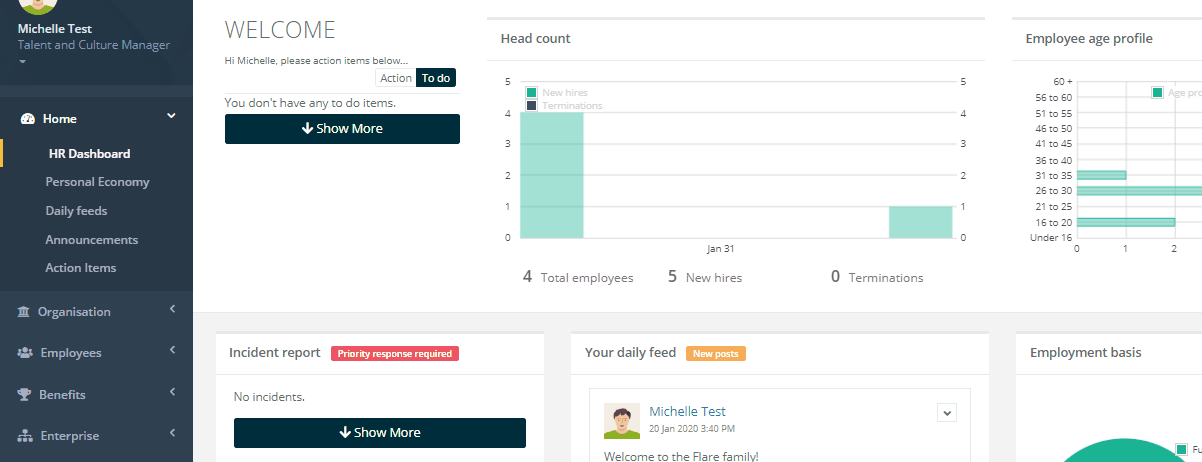Click the Home dashboard gauge icon
Screen dimensions: 1202x462
pos(28,119)
